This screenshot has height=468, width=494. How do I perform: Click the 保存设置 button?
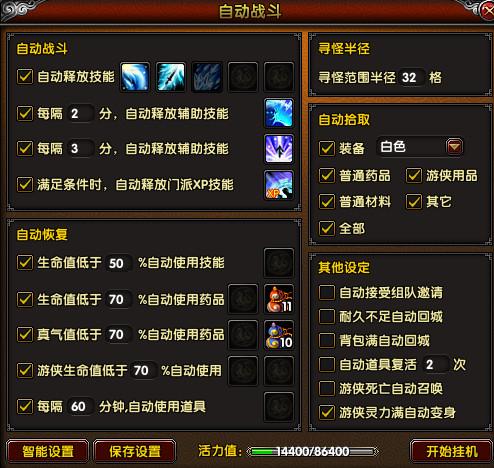coord(135,452)
